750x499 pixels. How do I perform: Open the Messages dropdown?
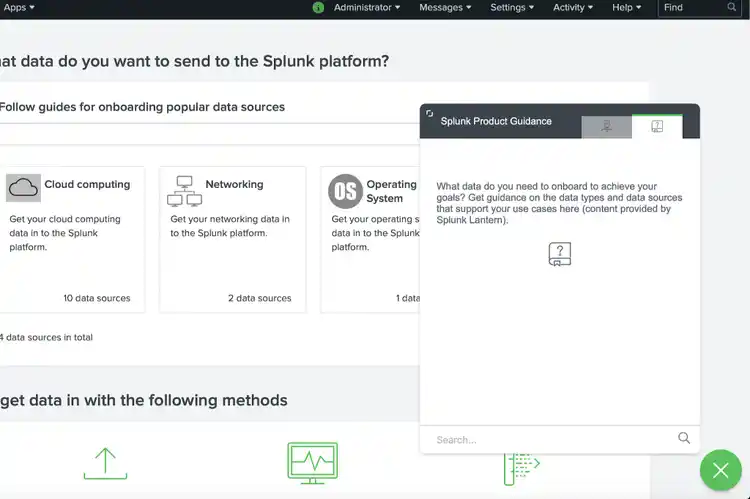tap(445, 7)
